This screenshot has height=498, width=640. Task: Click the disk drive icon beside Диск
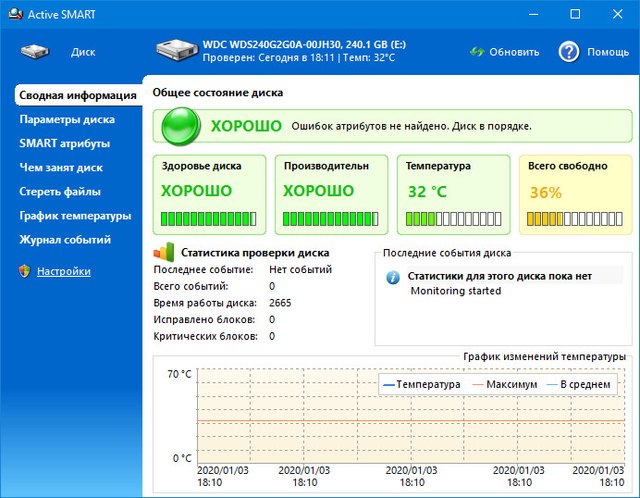coord(35,52)
